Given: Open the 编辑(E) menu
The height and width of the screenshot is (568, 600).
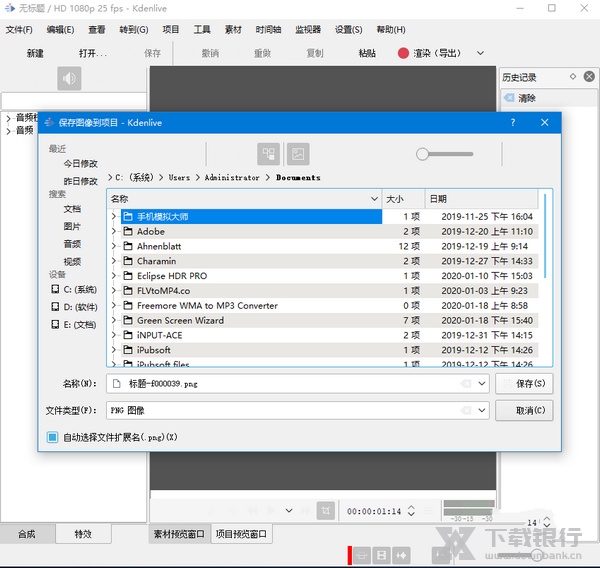Looking at the screenshot, I should coord(60,29).
